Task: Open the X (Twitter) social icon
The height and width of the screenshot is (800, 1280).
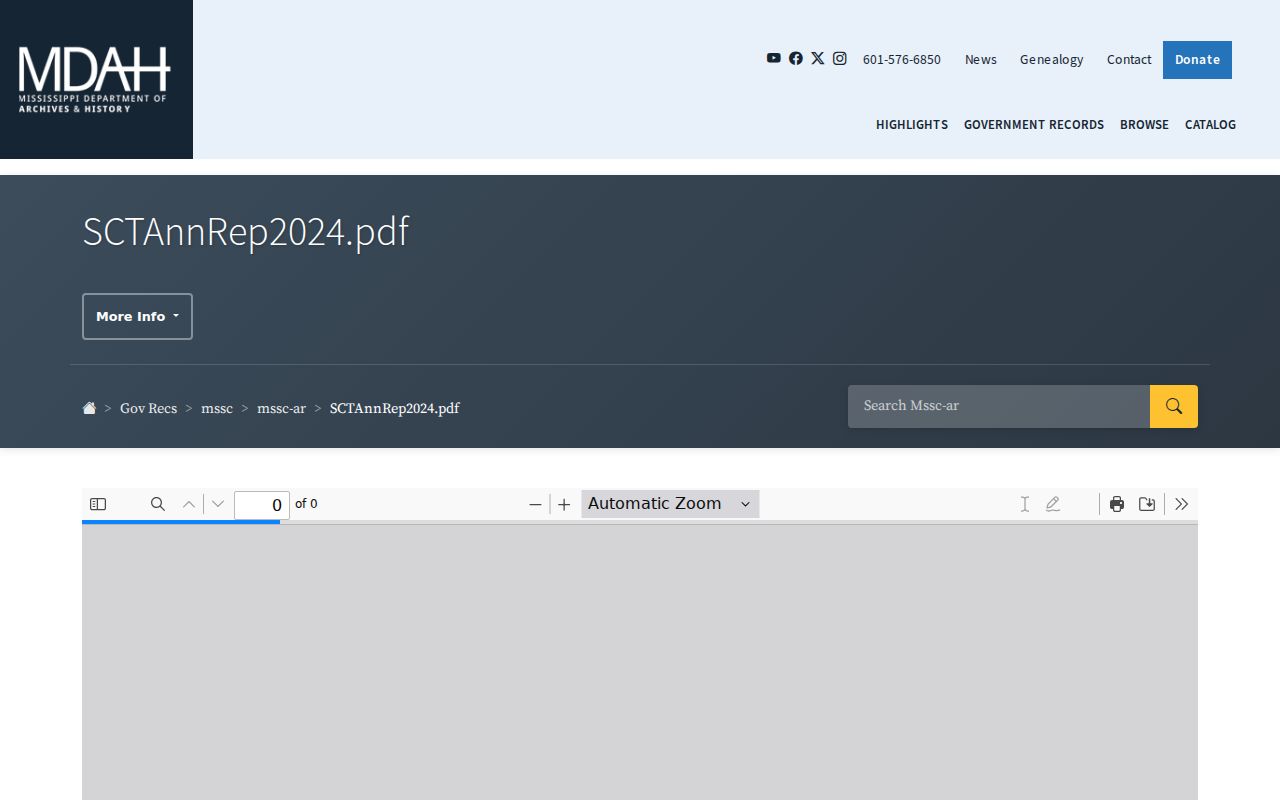Action: (x=818, y=58)
